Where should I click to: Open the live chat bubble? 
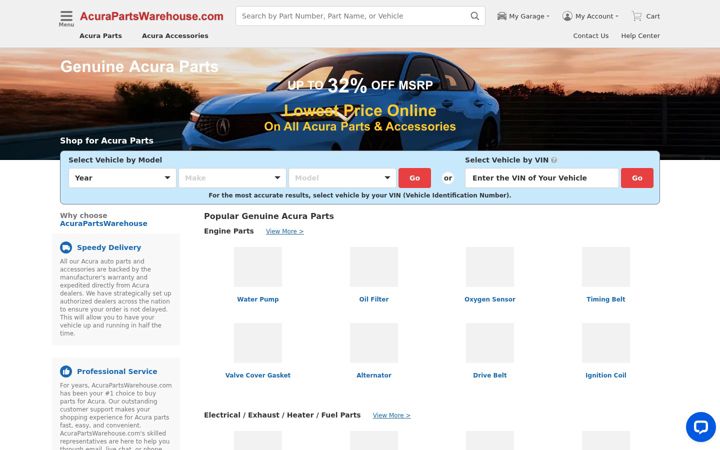coord(701,427)
